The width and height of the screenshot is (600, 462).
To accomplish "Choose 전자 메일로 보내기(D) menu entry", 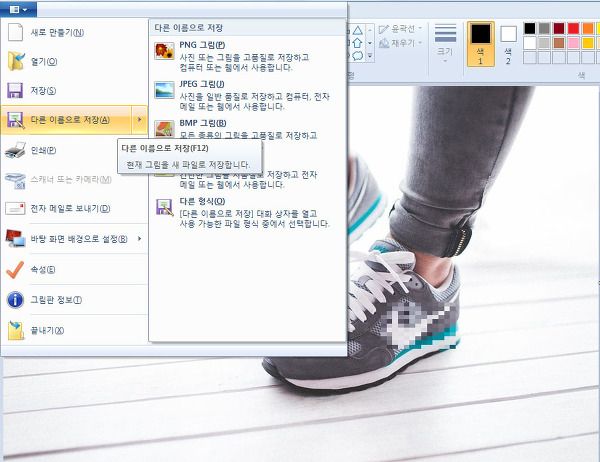I will point(75,209).
